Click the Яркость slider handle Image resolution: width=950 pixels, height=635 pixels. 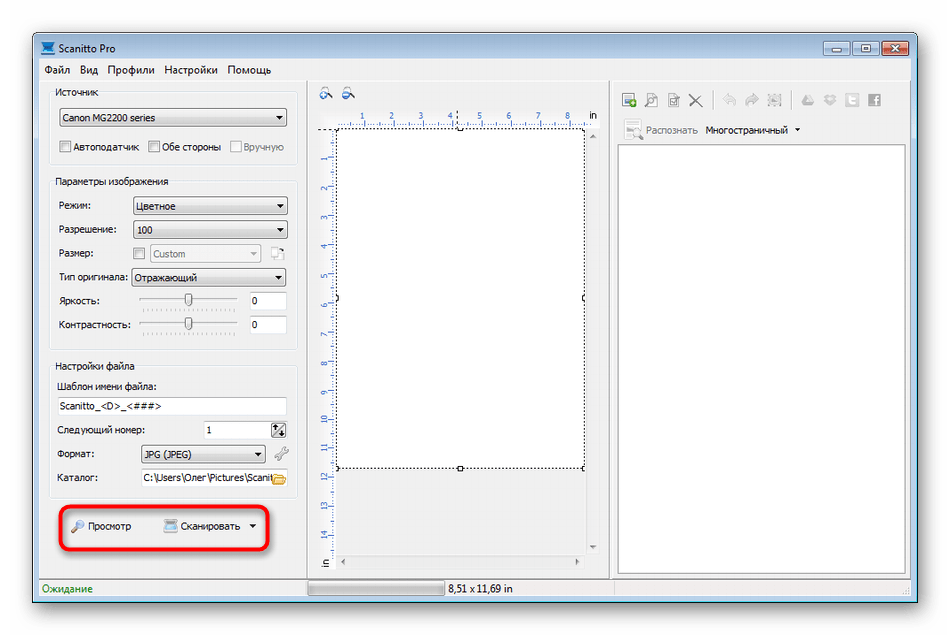point(188,298)
